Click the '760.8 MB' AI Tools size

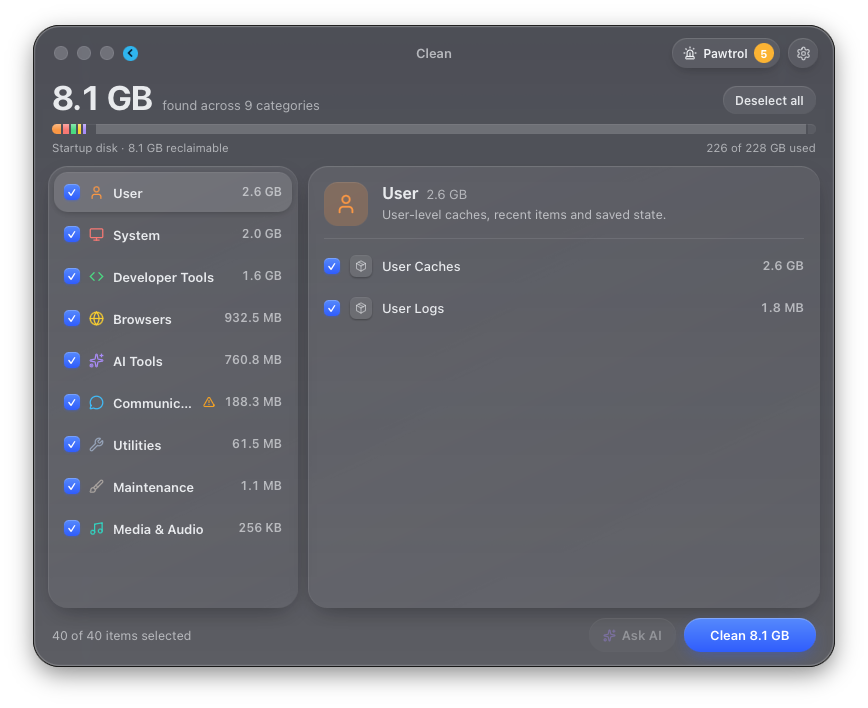pos(253,360)
